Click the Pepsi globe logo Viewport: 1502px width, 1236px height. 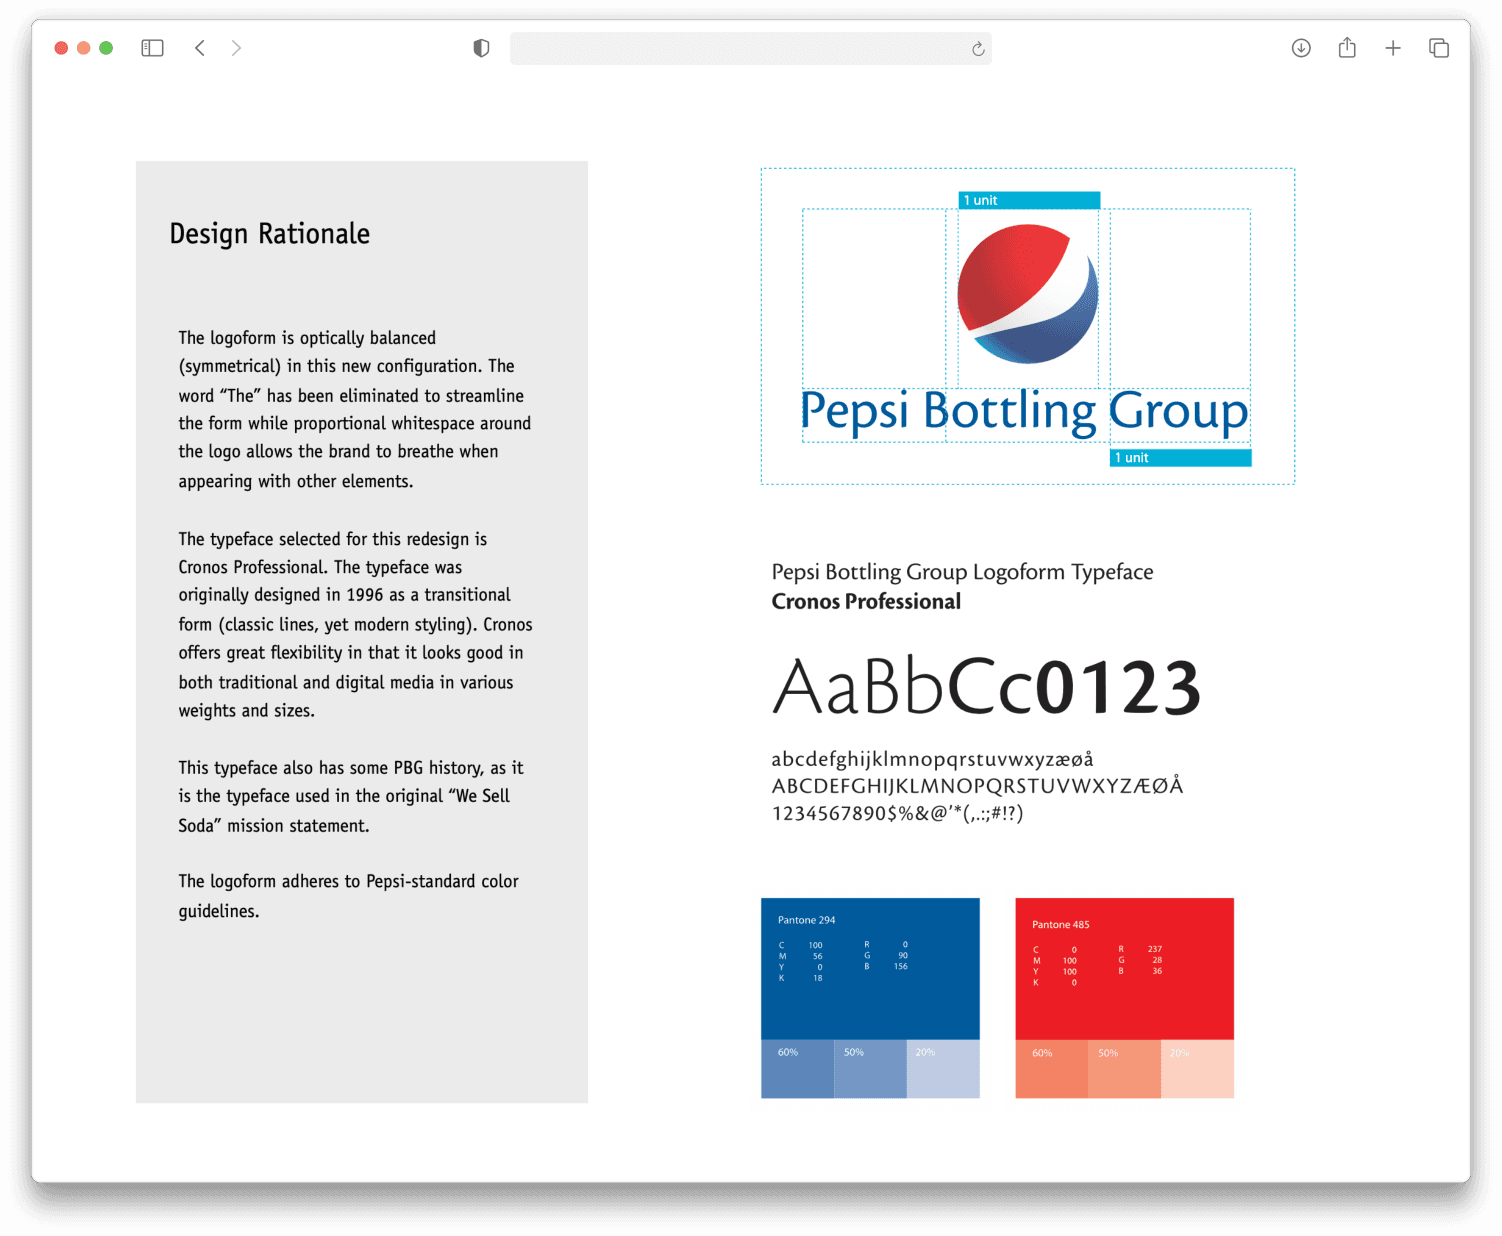coord(1028,294)
